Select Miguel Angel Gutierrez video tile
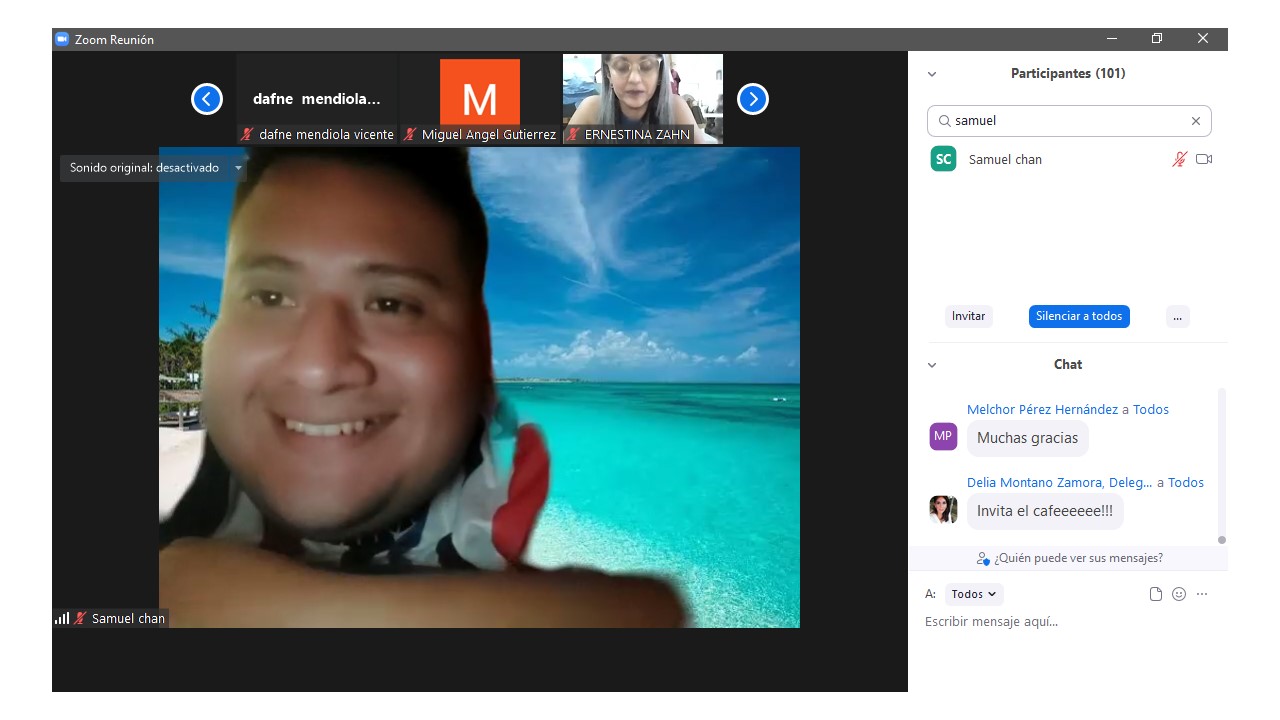 480,99
